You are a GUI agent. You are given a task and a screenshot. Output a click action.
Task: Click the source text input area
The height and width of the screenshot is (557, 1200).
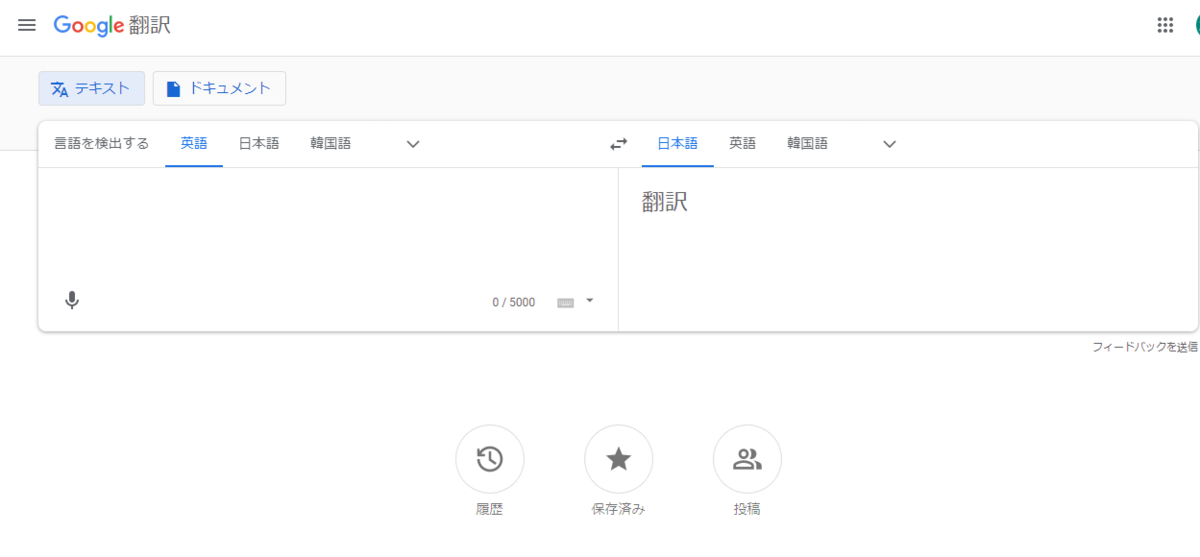pyautogui.click(x=328, y=228)
